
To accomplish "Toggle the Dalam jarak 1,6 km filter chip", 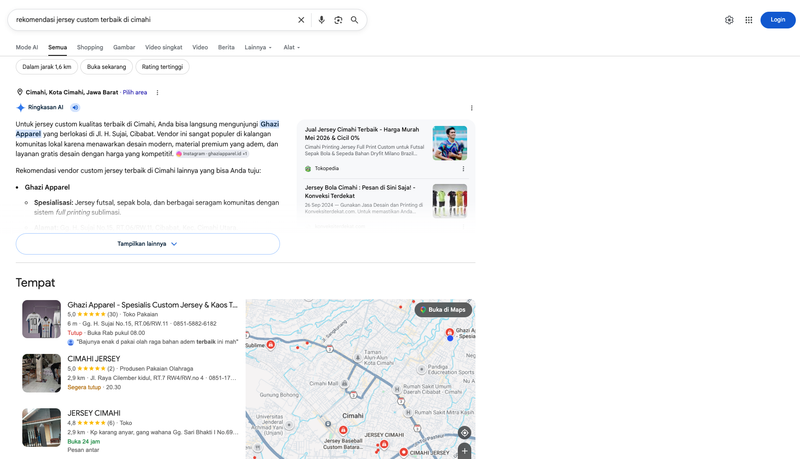I will click(x=47, y=67).
